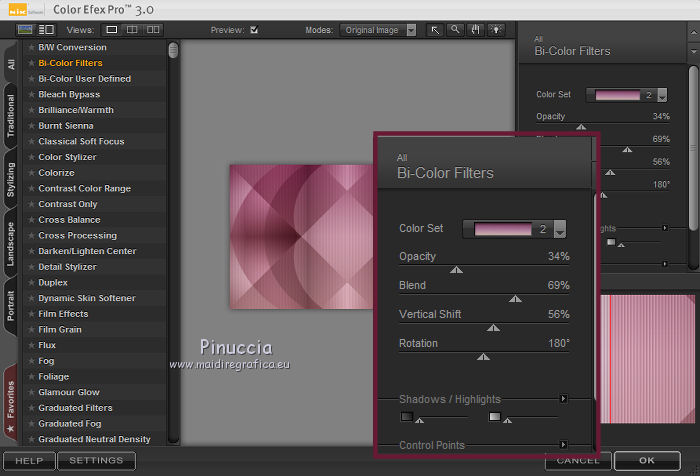Expand the Shadows / Highlights section

pos(563,399)
